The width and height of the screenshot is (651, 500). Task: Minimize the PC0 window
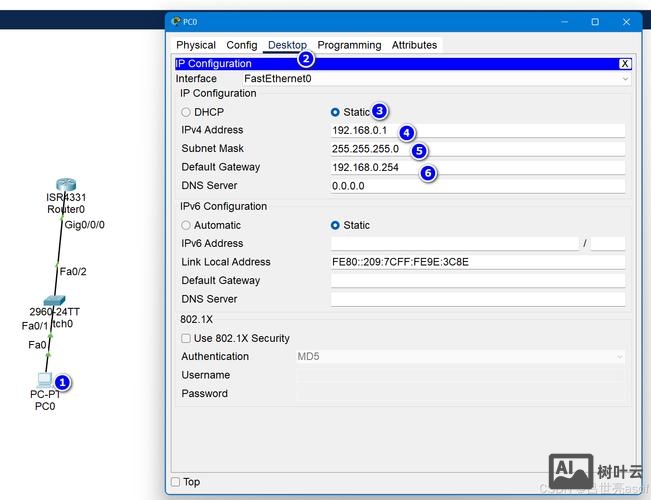coord(563,21)
